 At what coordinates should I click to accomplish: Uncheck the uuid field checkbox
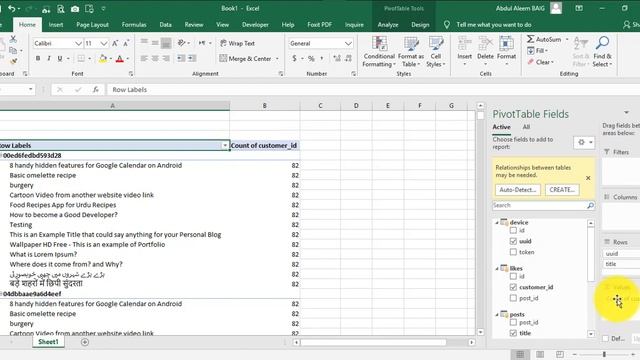coord(513,241)
